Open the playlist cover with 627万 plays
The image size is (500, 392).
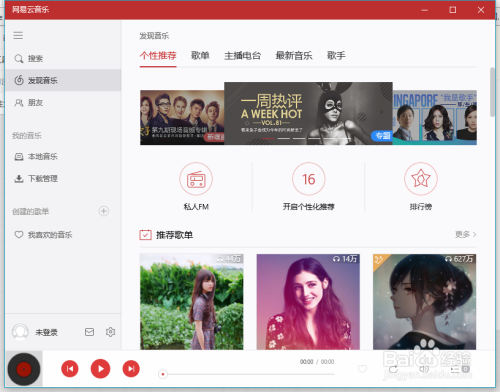click(425, 302)
